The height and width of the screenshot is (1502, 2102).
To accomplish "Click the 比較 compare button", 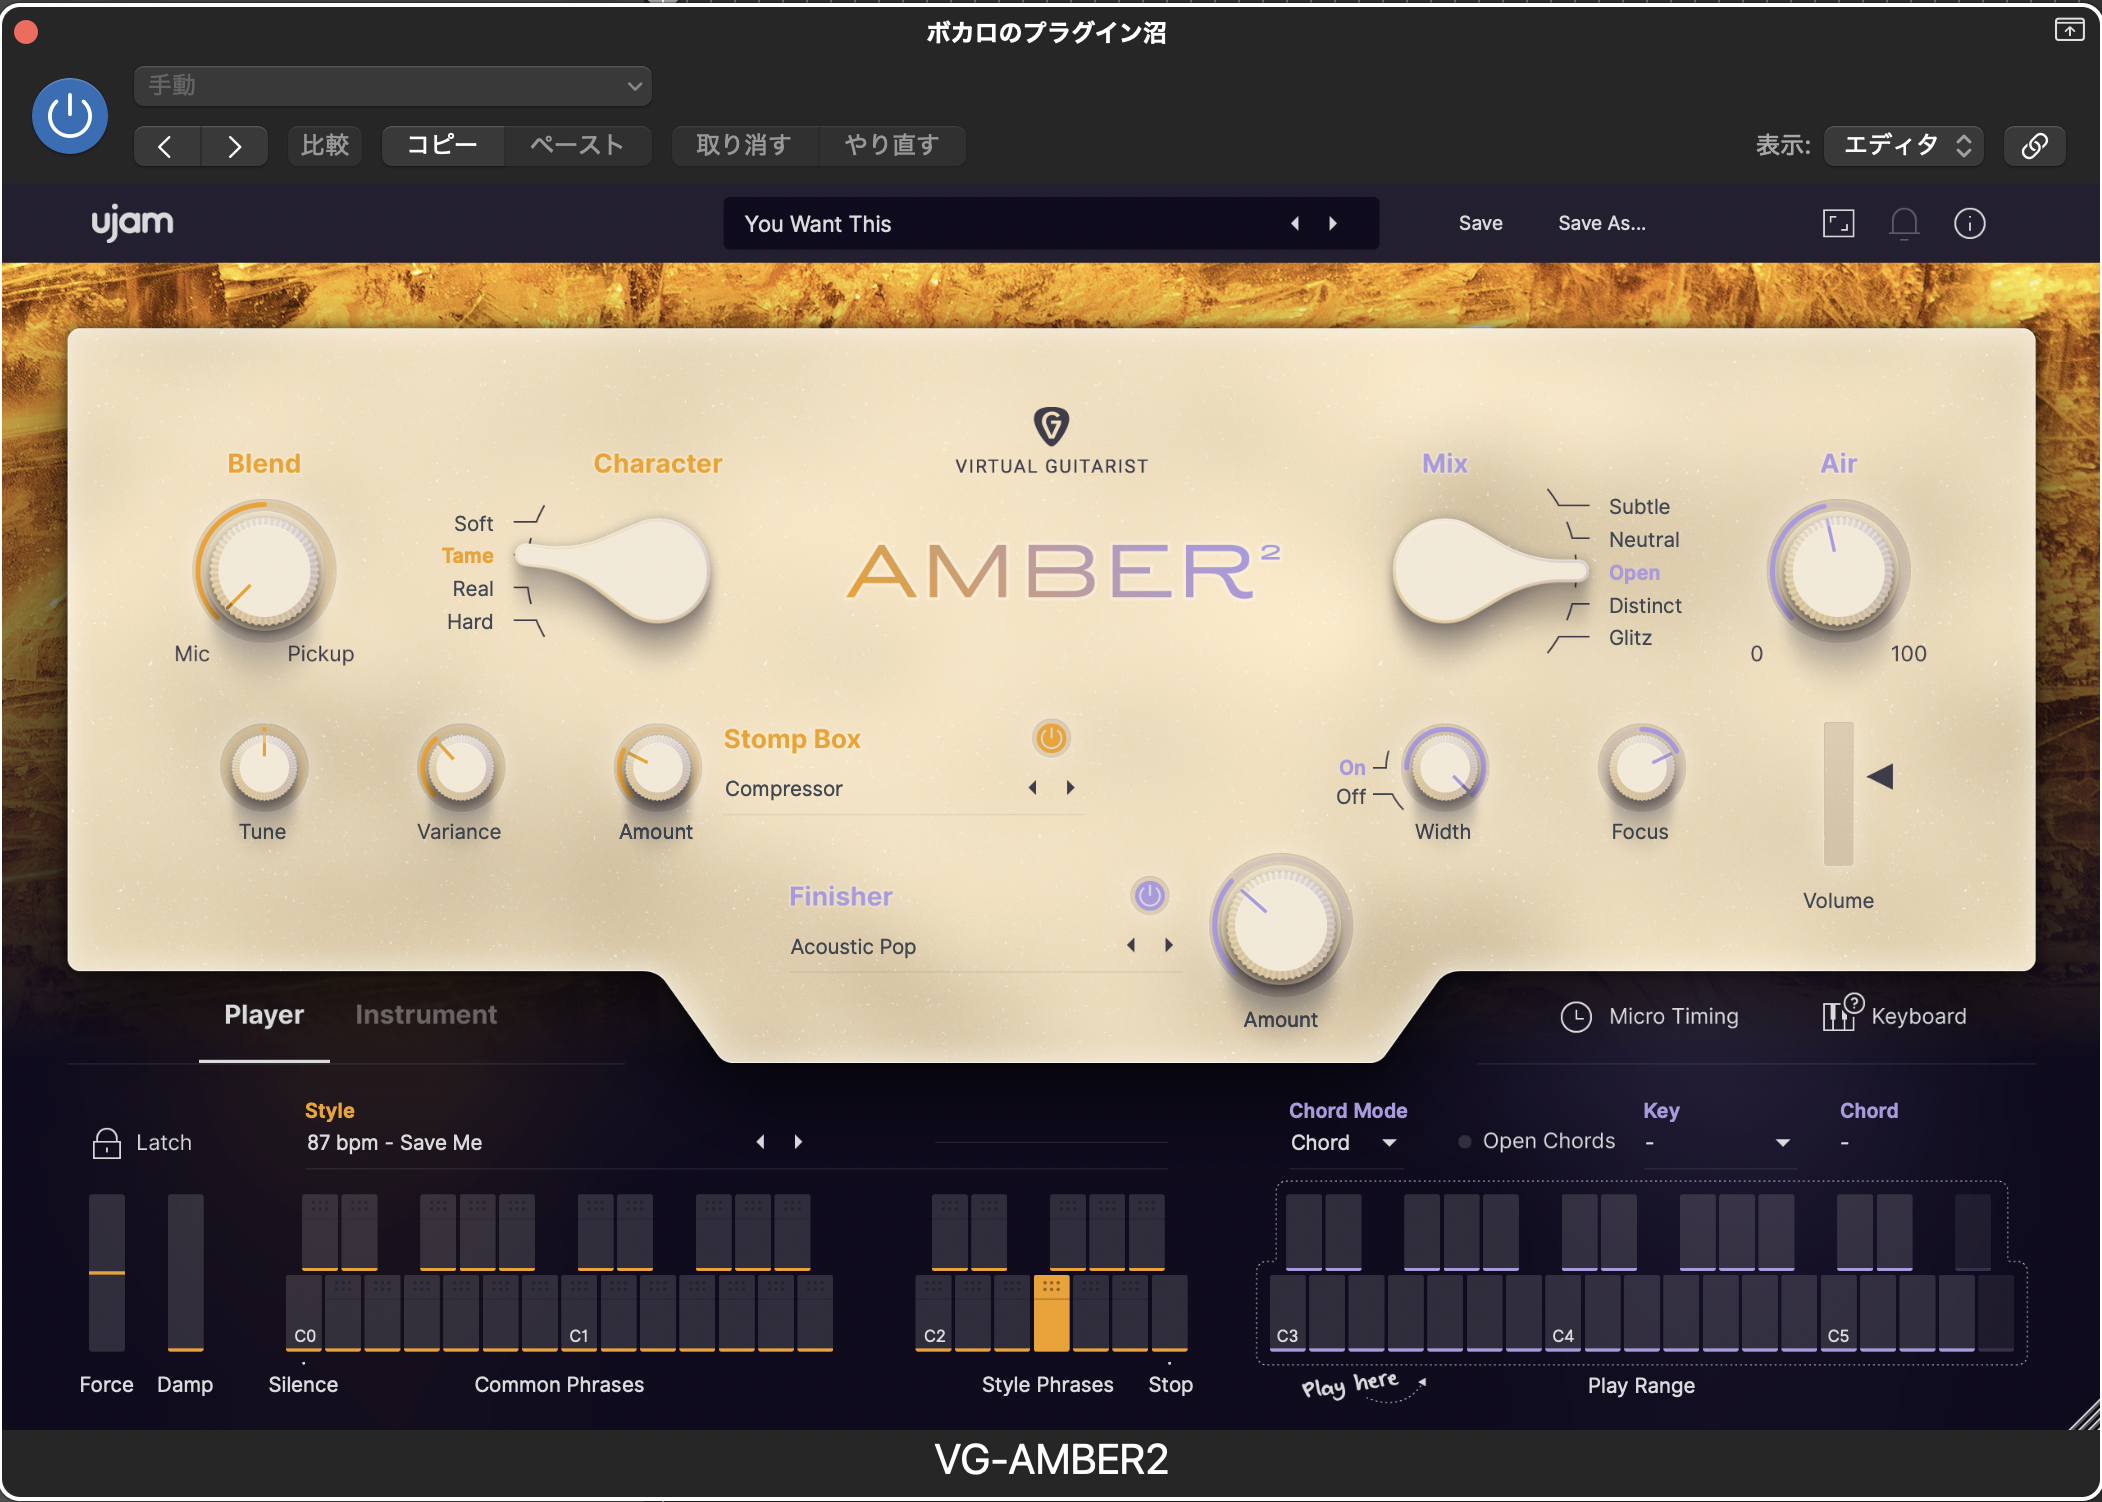I will point(325,146).
